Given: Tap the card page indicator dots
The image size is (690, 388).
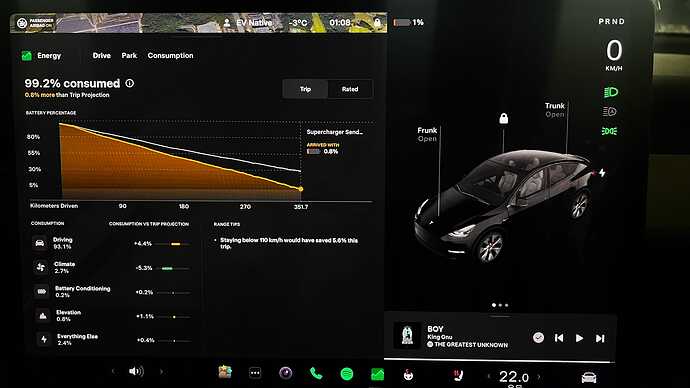Looking at the screenshot, I should coord(500,305).
